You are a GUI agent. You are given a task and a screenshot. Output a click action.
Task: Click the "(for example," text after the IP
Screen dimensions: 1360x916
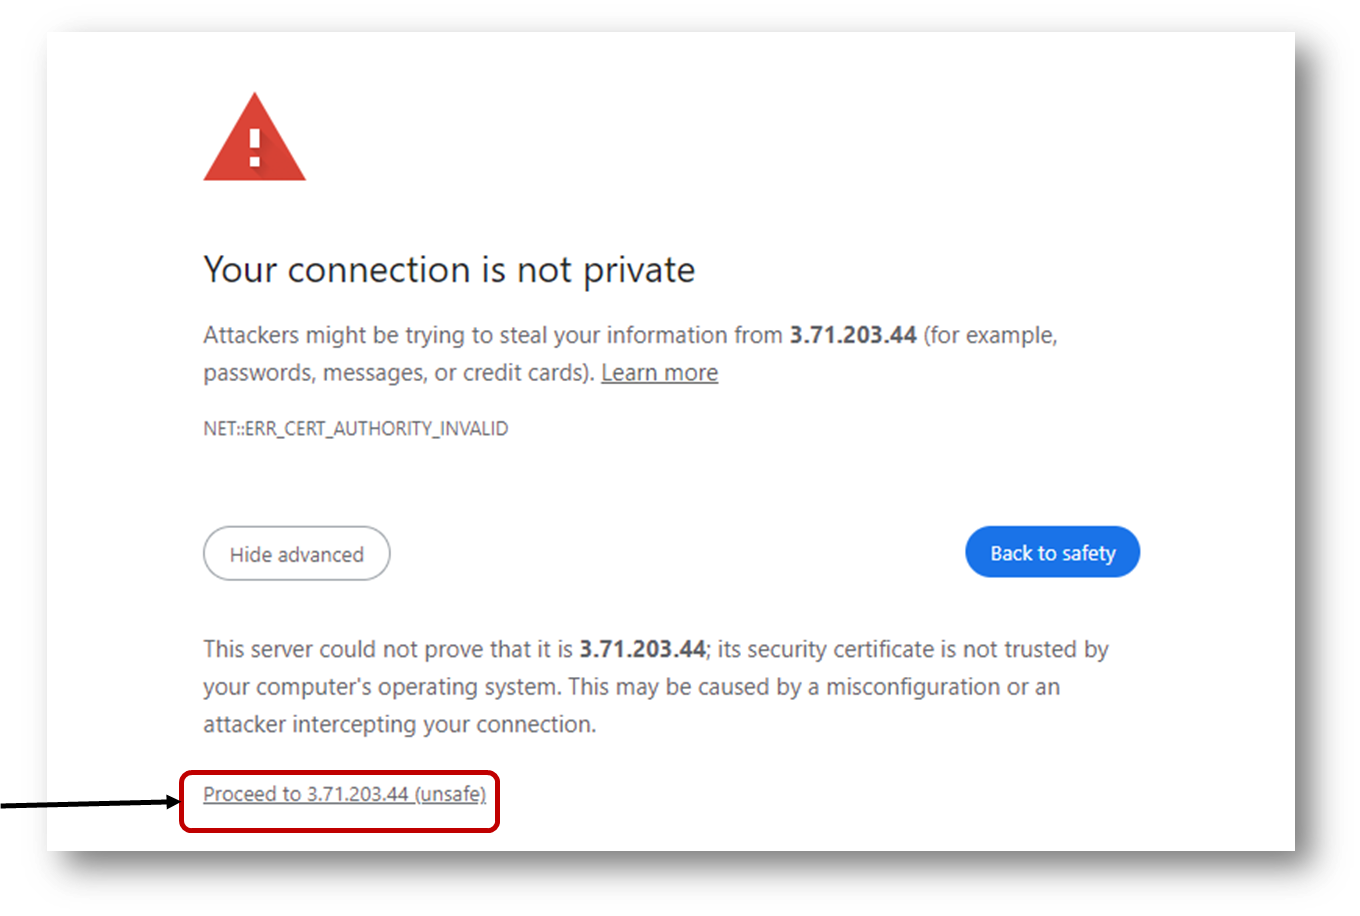990,335
